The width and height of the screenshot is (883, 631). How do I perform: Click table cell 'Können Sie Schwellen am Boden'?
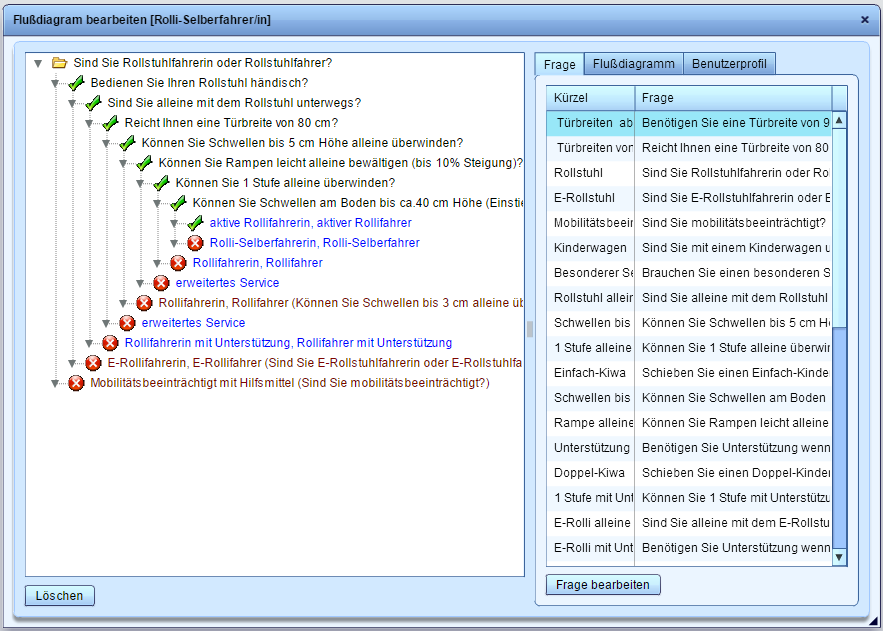click(x=733, y=397)
